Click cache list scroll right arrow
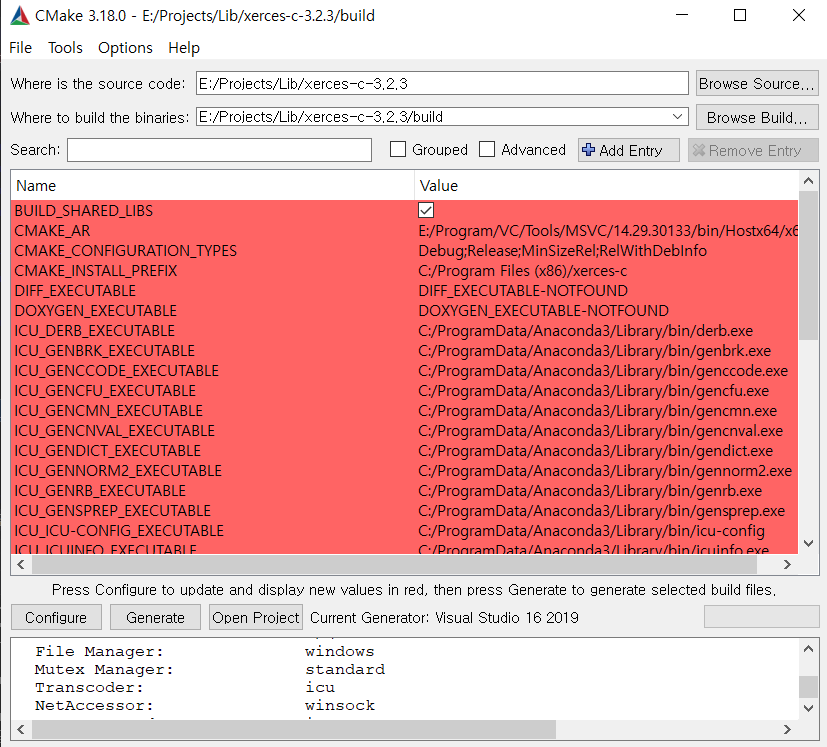The width and height of the screenshot is (827, 747). [787, 564]
